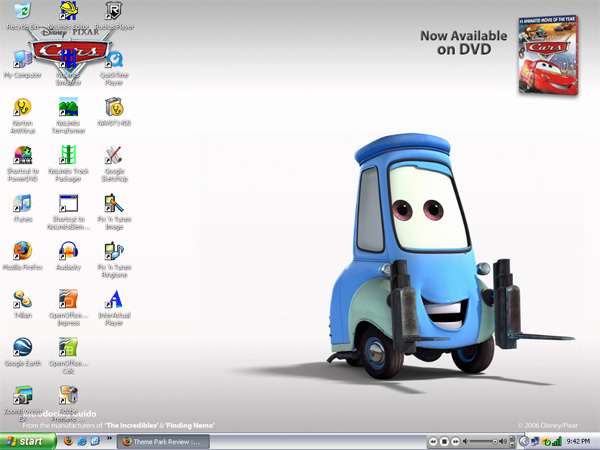Screen dimensions: 600x450
Task: Click the Start button
Action: (28, 442)
